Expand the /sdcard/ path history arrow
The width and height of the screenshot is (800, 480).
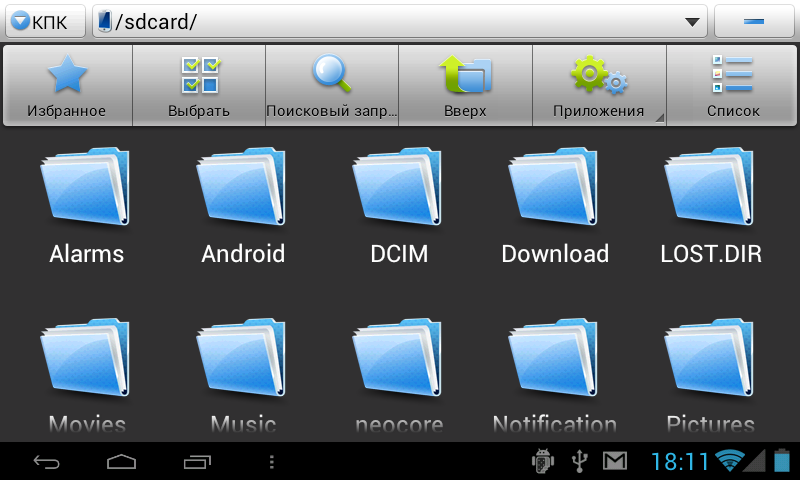pos(692,22)
